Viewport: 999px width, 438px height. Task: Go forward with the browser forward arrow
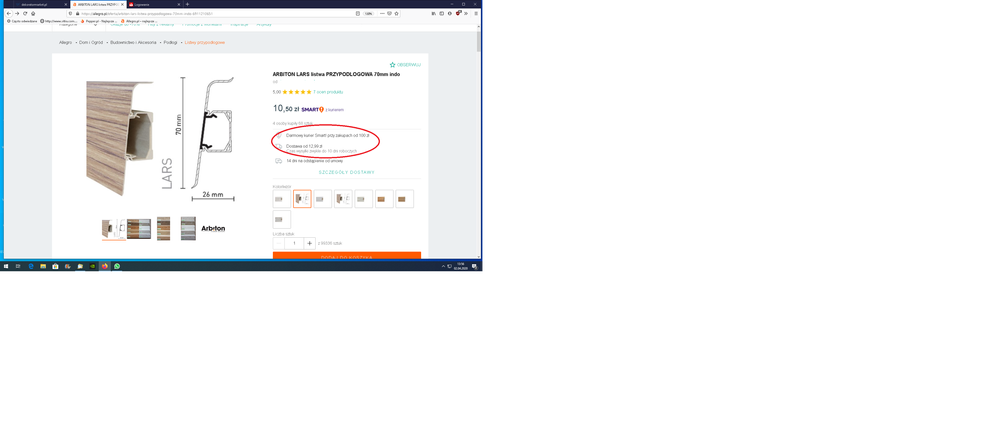(17, 13)
